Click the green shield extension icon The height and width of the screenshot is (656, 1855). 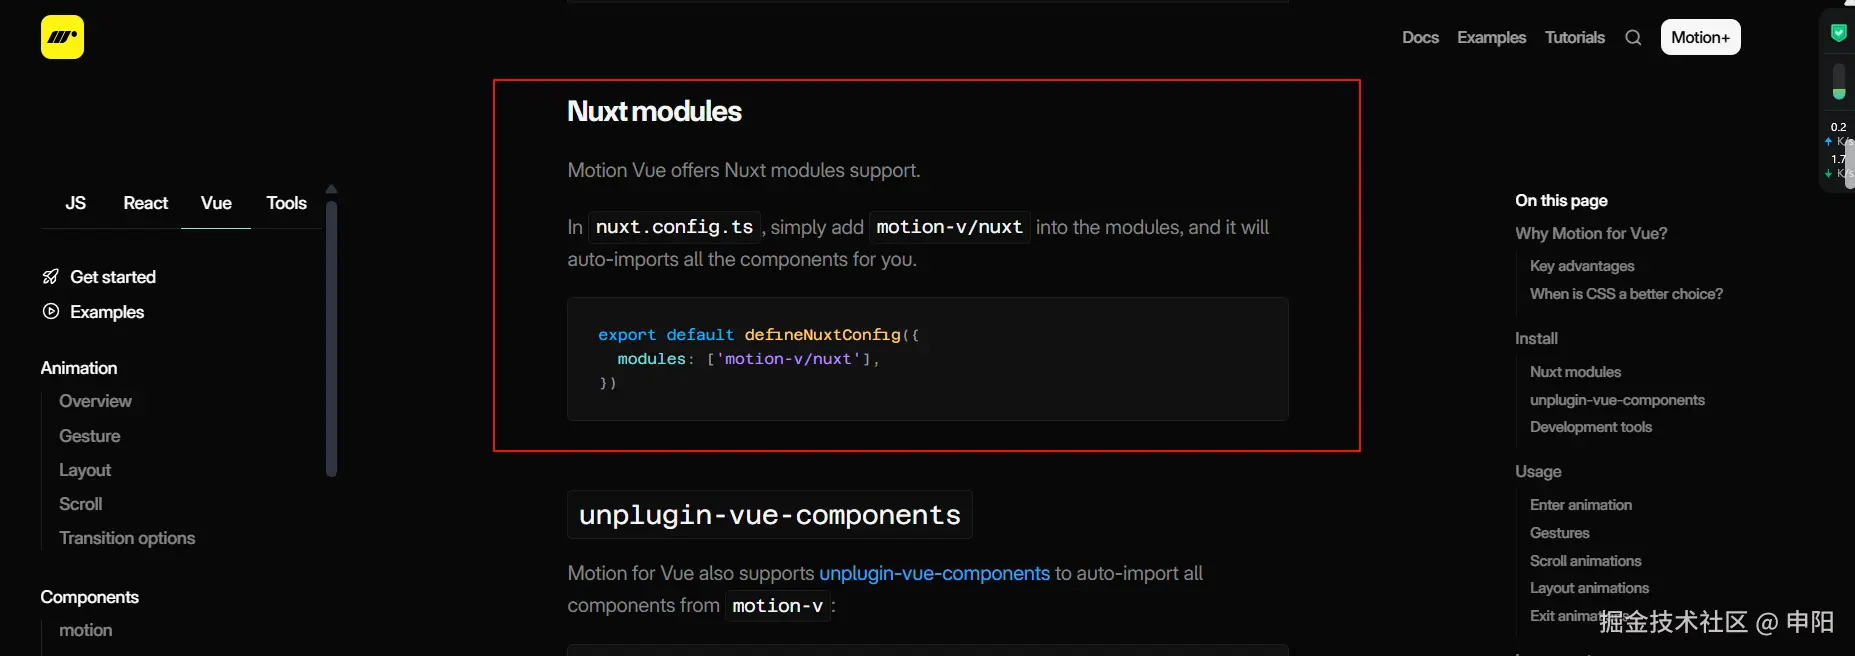coord(1838,33)
